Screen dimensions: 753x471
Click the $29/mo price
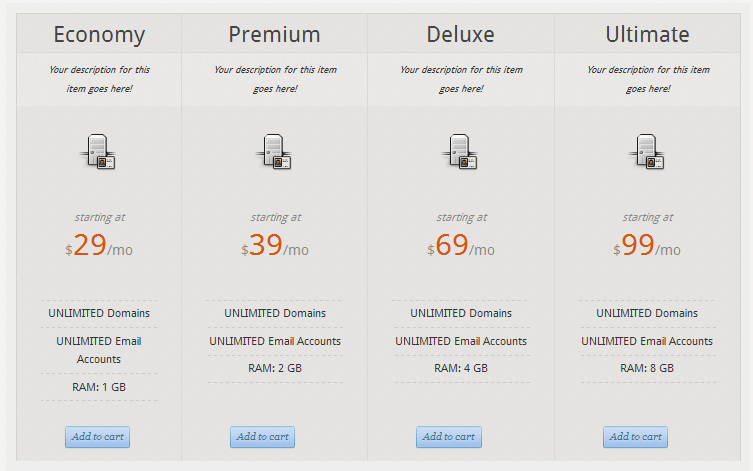click(99, 245)
